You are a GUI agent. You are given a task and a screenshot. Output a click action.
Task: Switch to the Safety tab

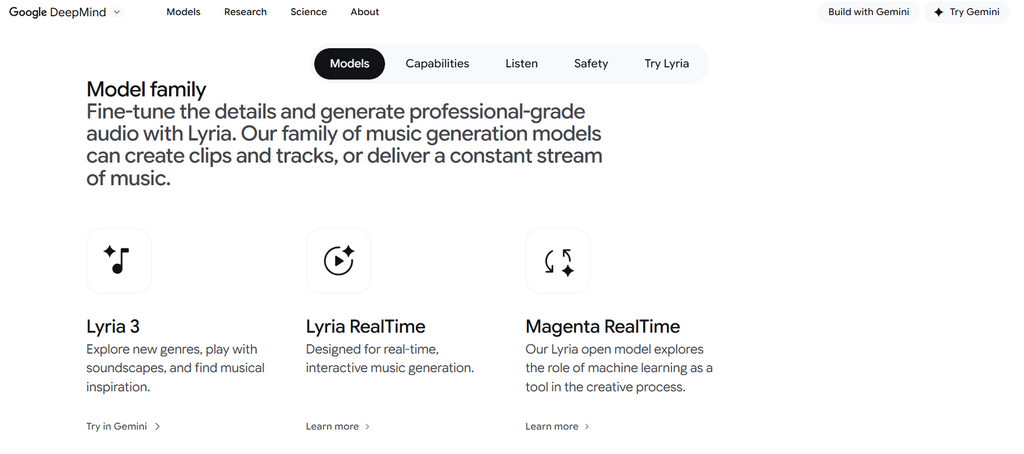click(x=591, y=63)
